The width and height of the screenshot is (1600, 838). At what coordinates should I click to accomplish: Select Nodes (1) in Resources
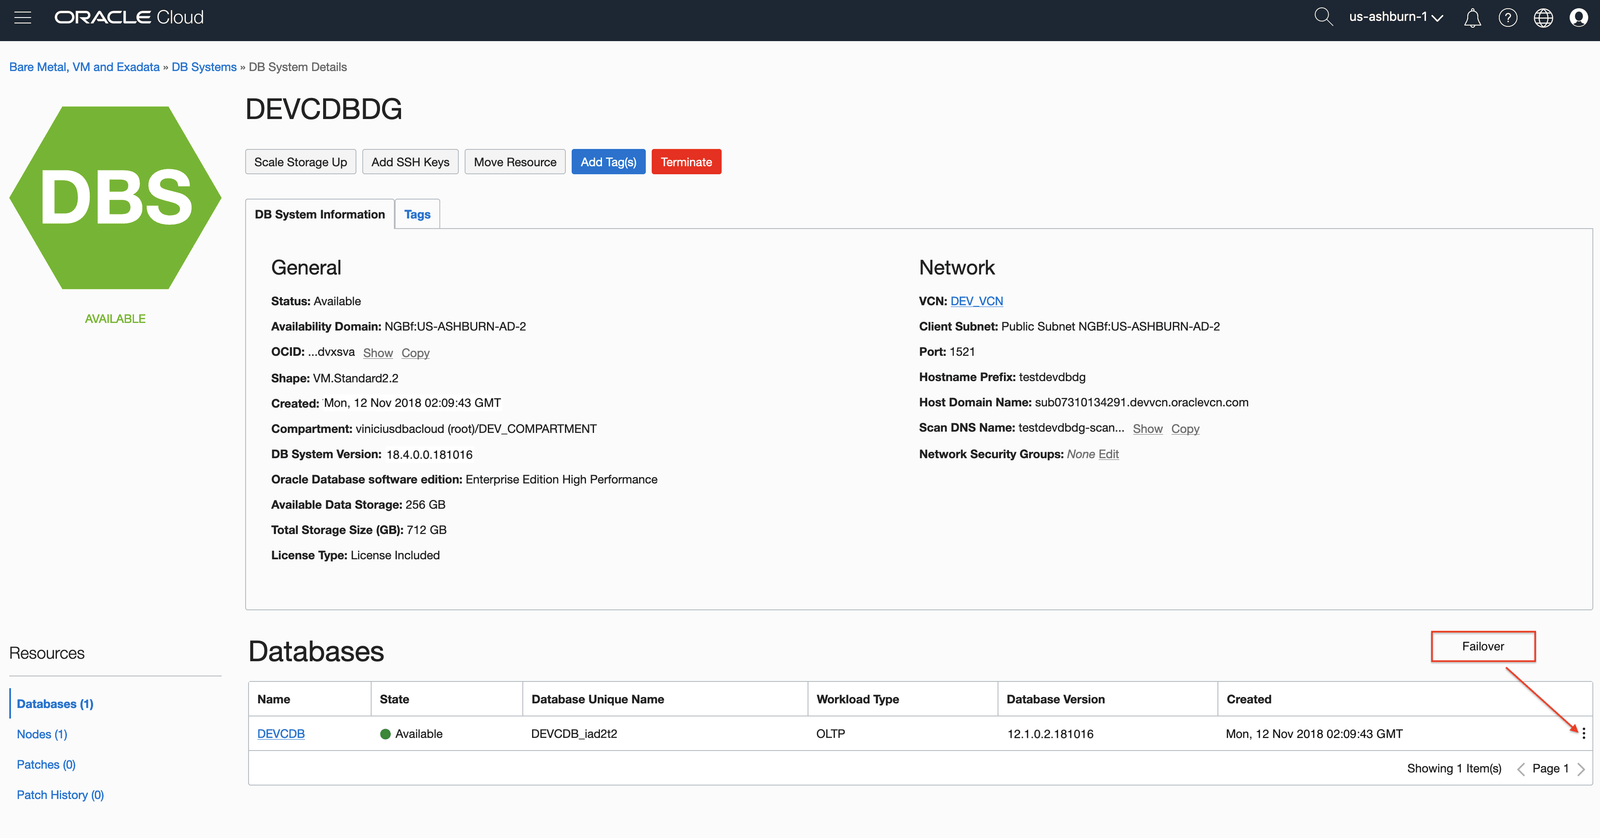(42, 734)
